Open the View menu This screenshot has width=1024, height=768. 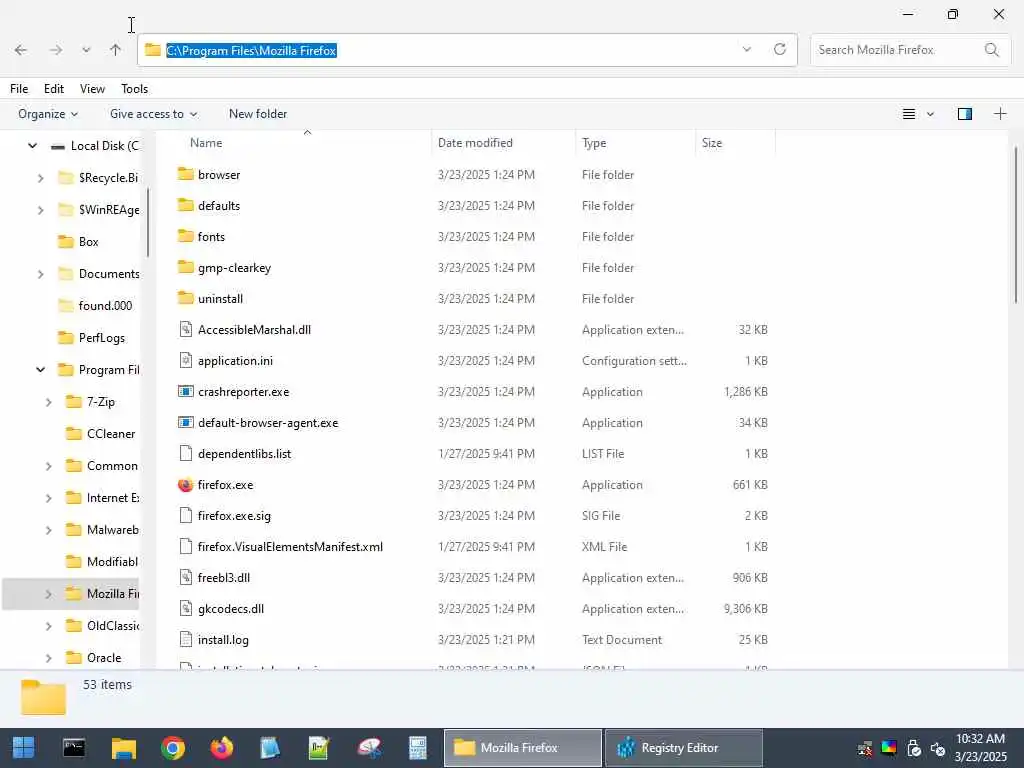click(92, 89)
